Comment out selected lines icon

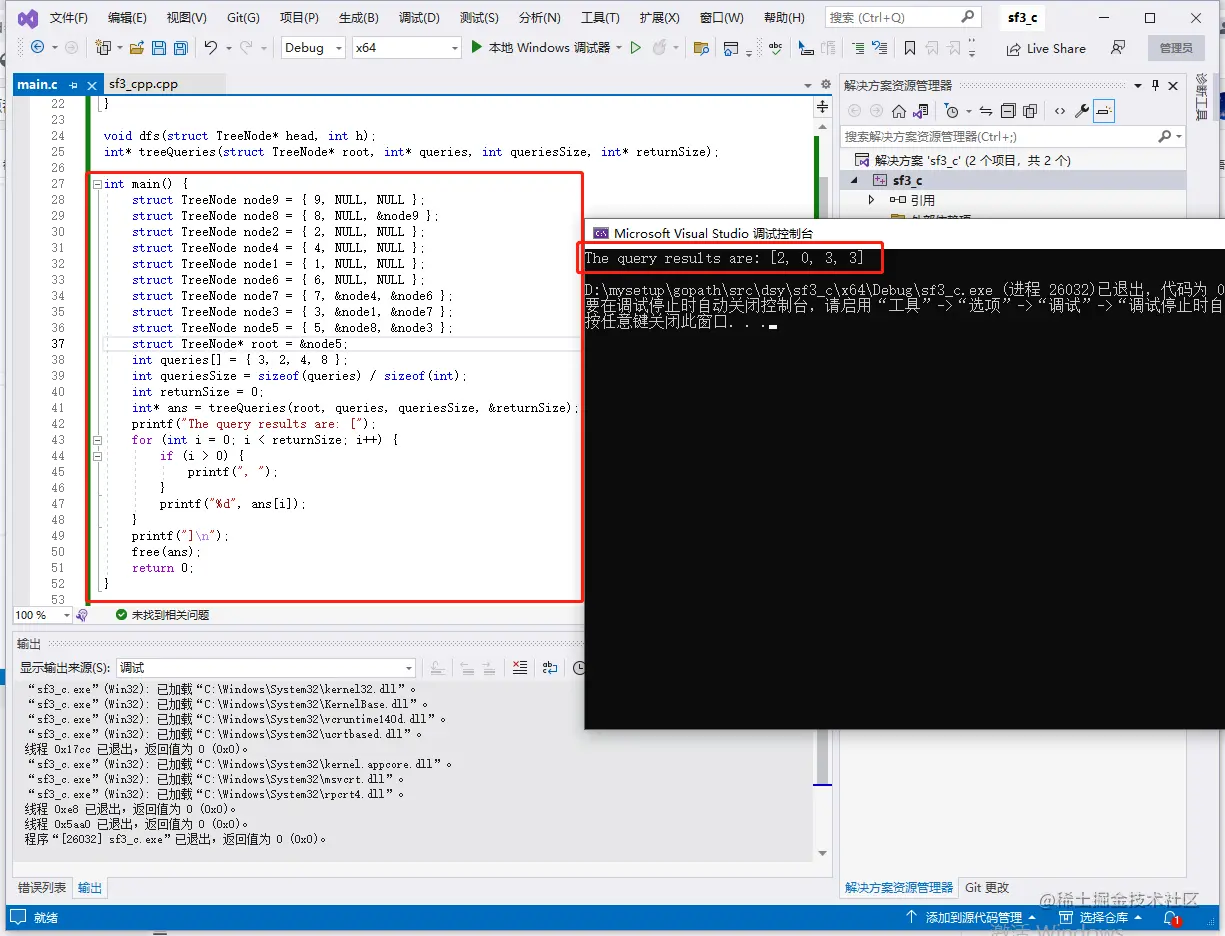(x=859, y=47)
